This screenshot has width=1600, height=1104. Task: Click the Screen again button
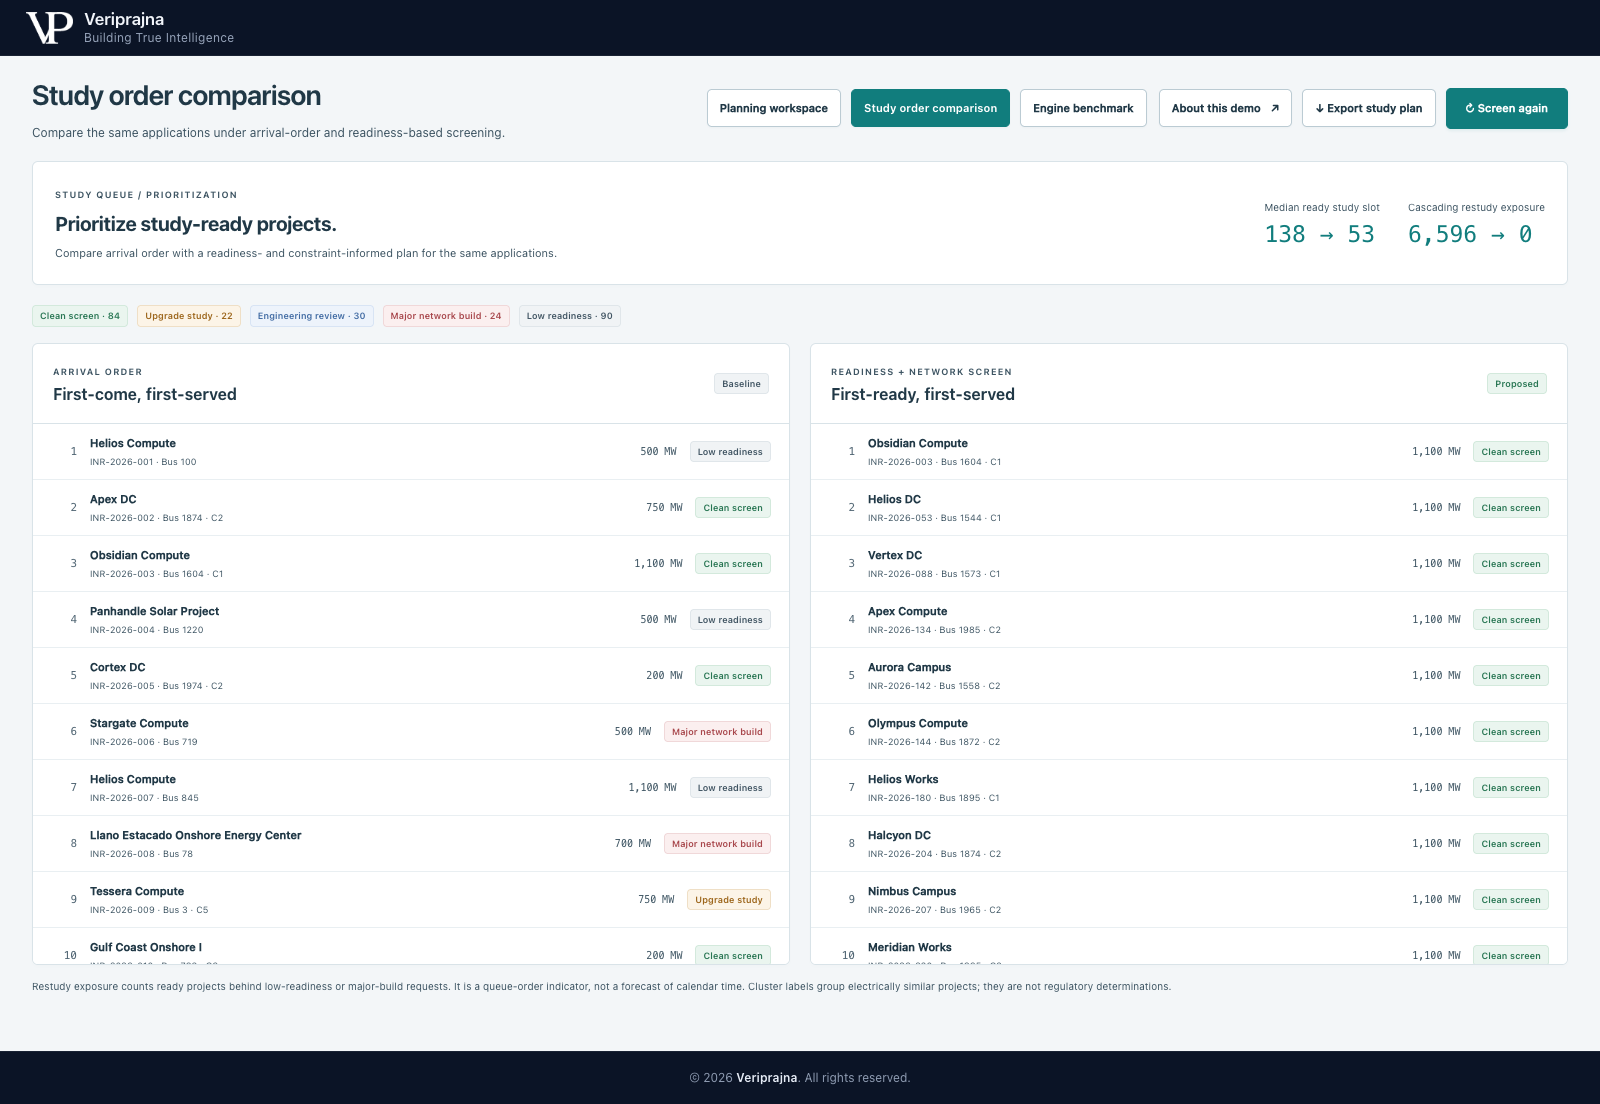pos(1507,108)
